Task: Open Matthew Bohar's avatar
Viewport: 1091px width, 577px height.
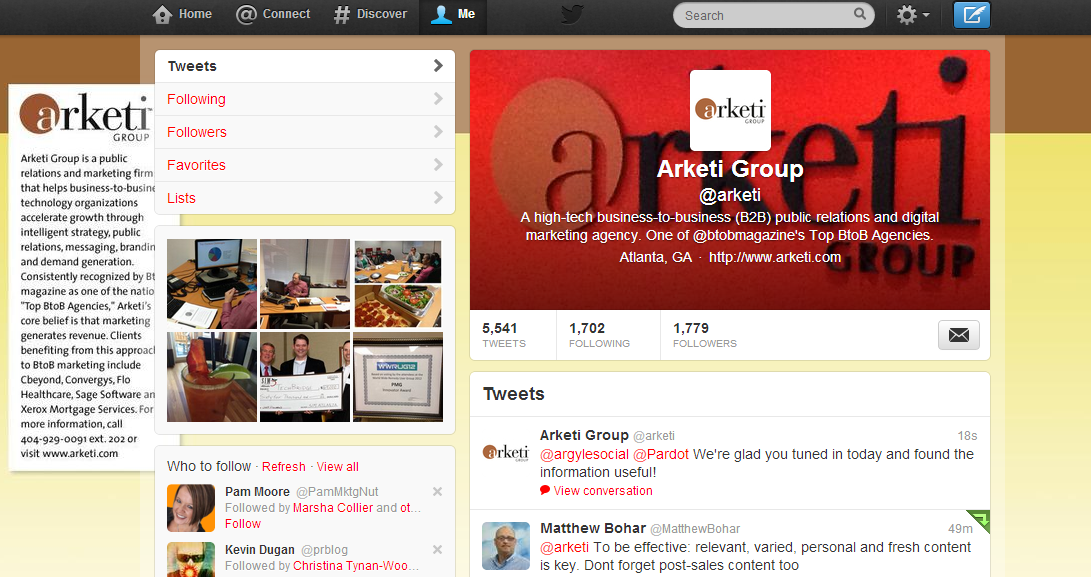Action: click(506, 546)
